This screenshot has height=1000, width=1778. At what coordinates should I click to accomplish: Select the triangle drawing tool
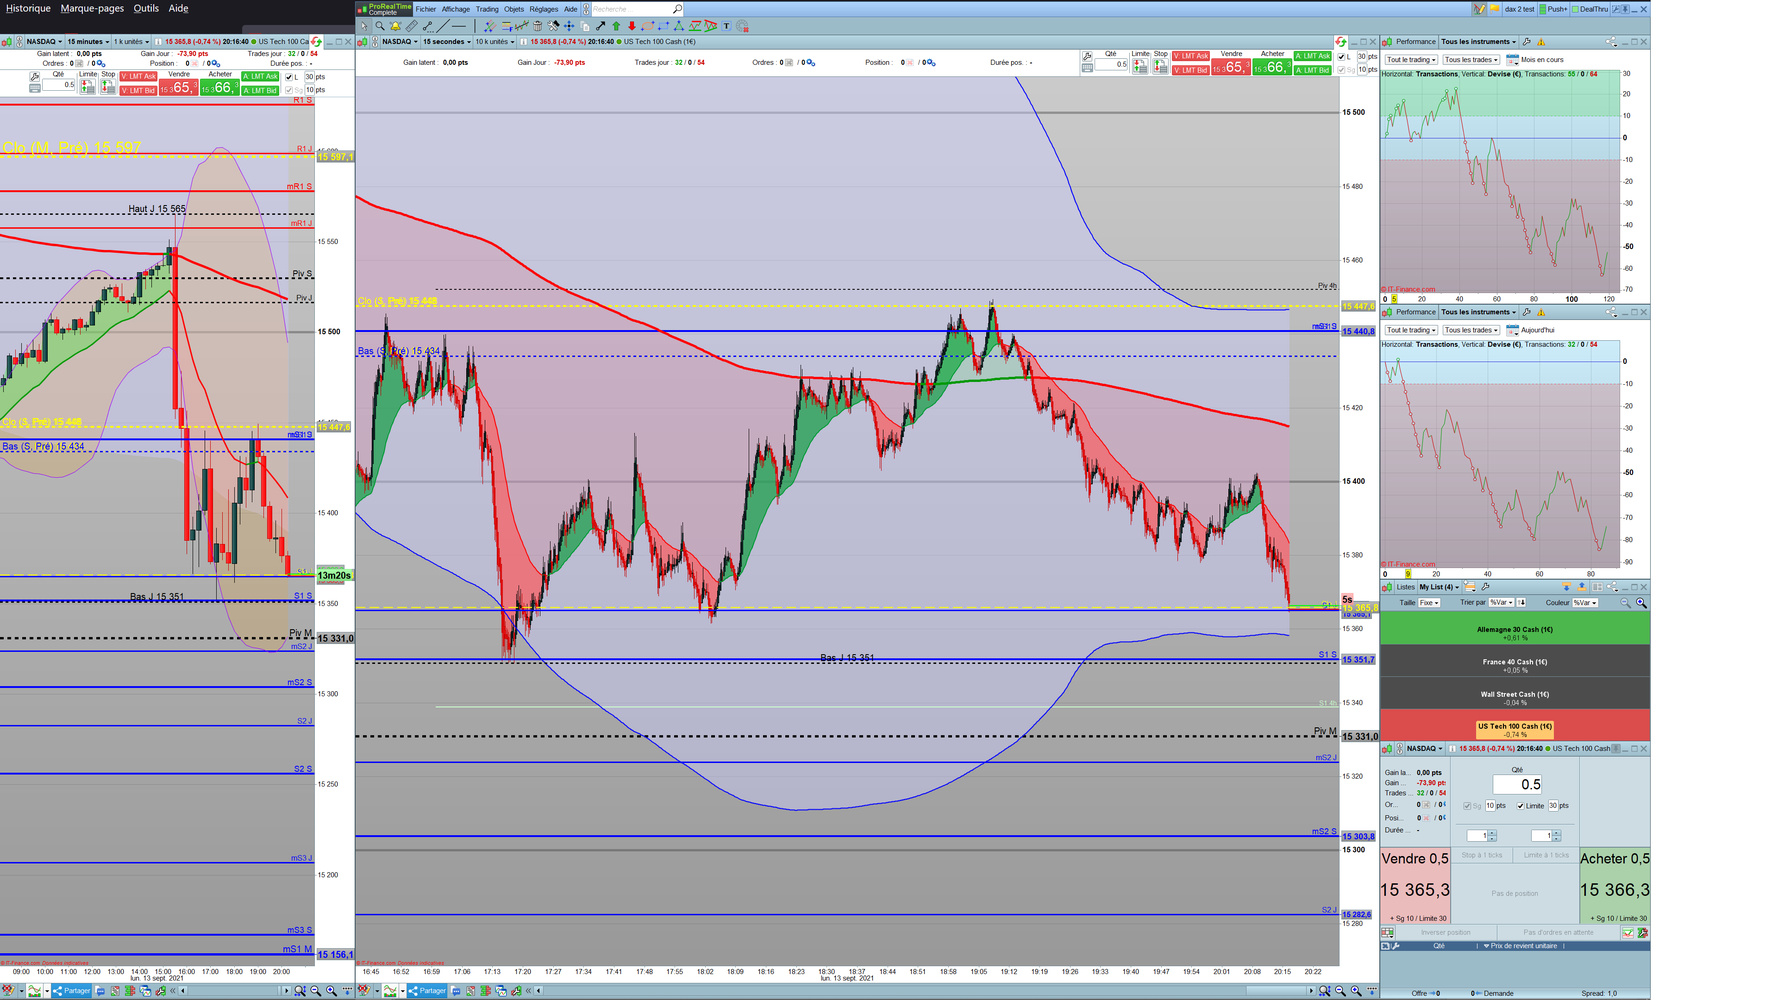pyautogui.click(x=679, y=26)
